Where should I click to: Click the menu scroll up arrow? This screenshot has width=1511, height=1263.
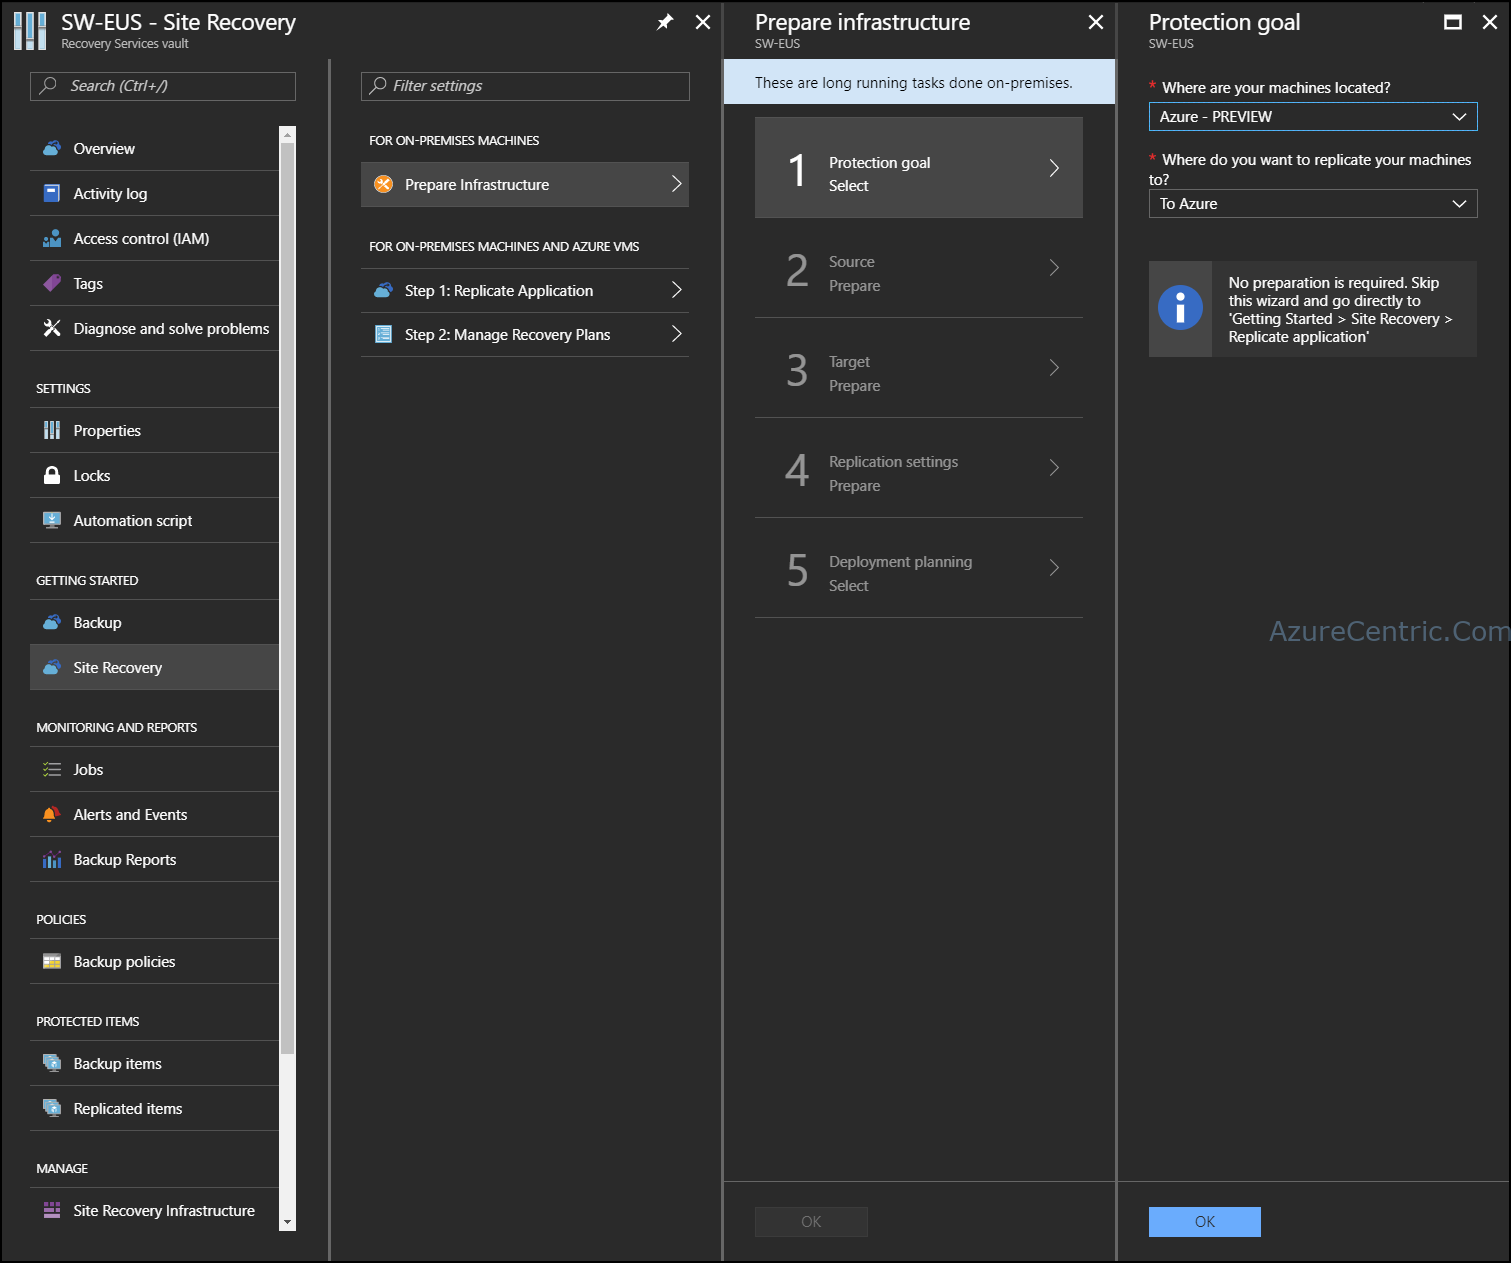coord(288,134)
